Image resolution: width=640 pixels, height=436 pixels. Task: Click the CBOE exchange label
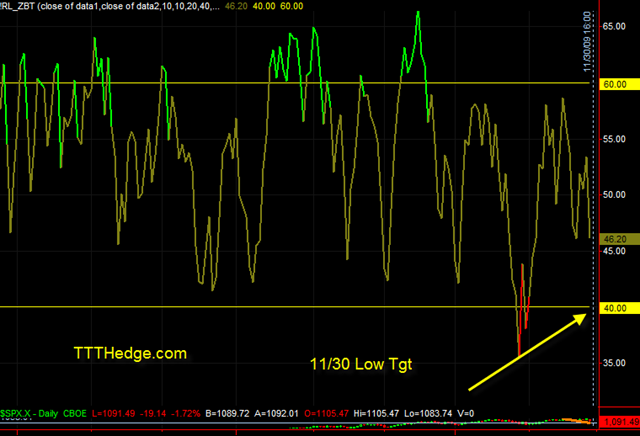[75, 414]
